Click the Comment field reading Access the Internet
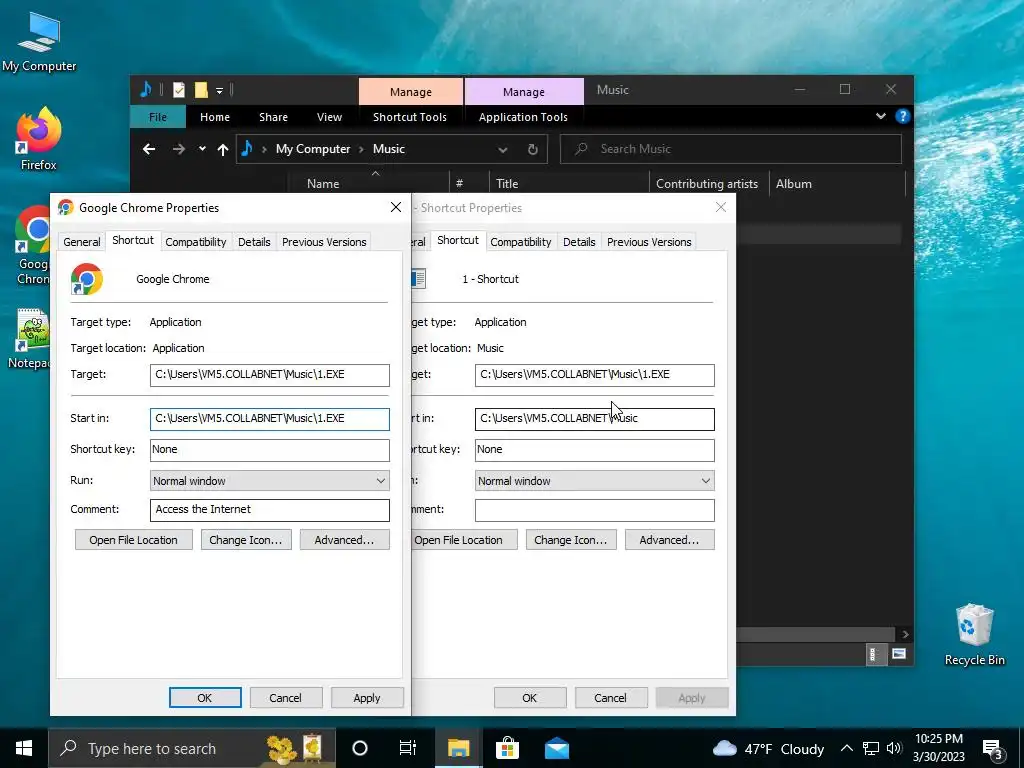The width and height of the screenshot is (1024, 768). click(270, 510)
